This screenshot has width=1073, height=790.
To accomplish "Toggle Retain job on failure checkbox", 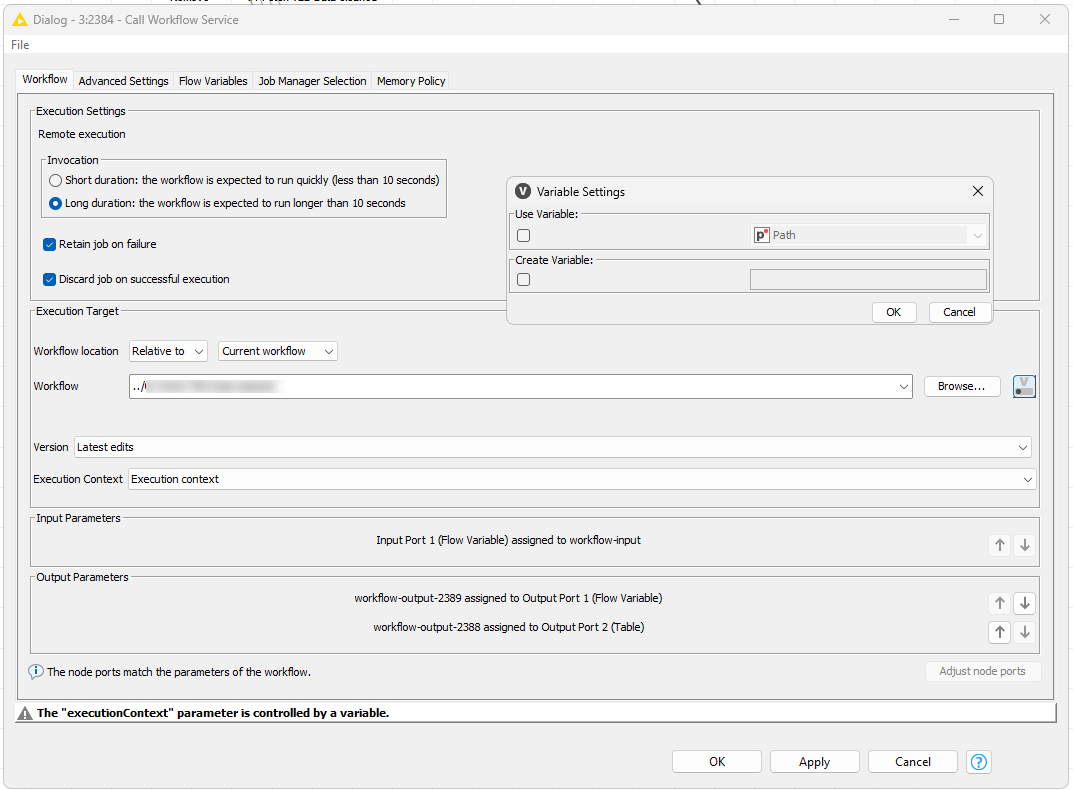I will 50,244.
